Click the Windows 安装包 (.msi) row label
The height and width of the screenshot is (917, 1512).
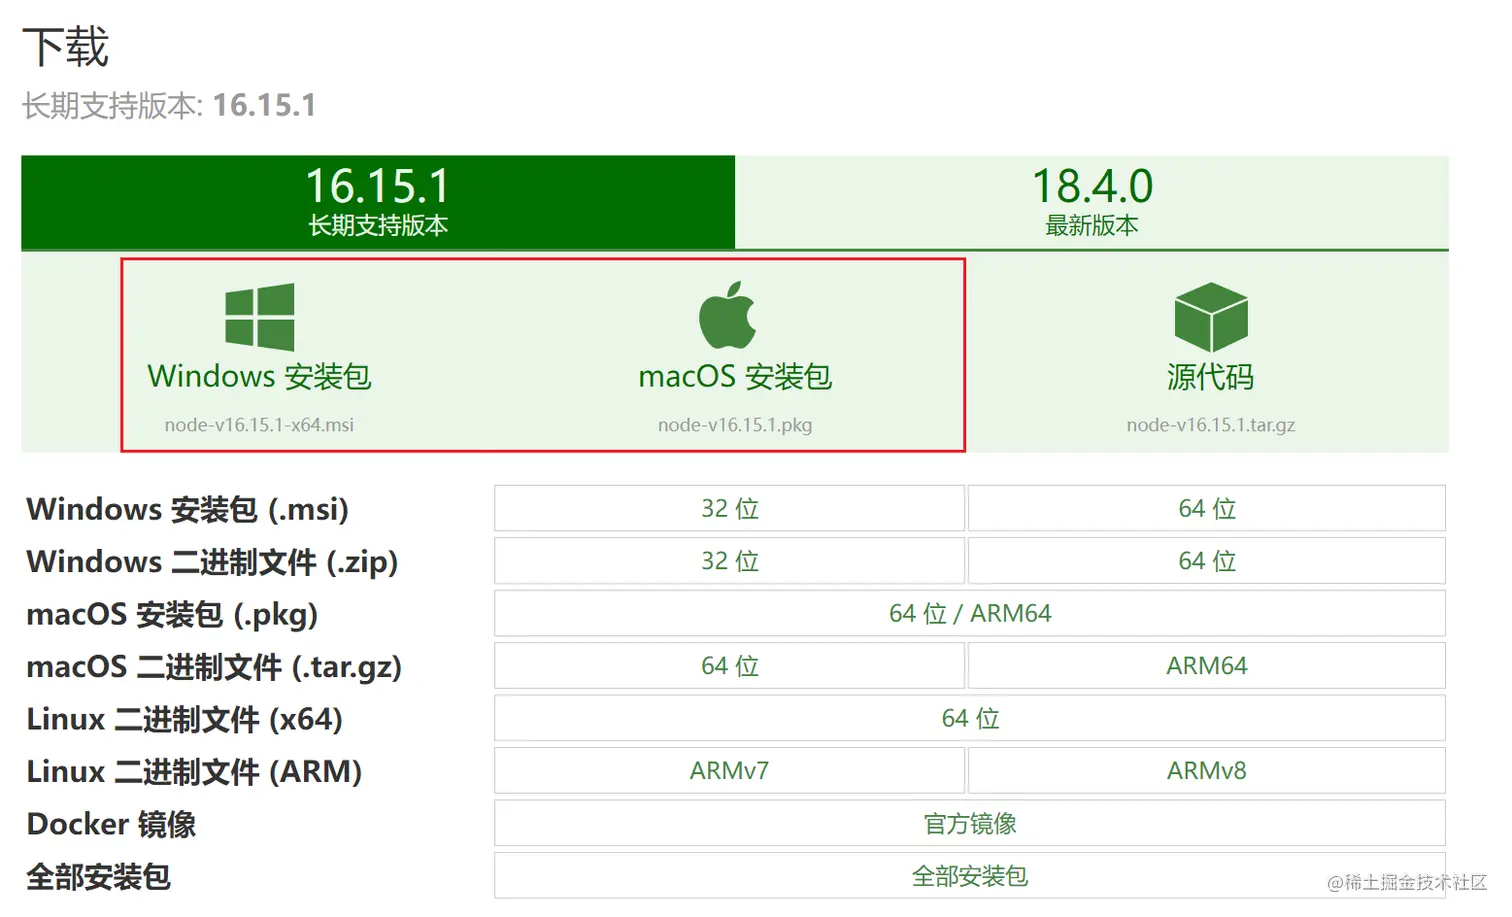point(188,509)
